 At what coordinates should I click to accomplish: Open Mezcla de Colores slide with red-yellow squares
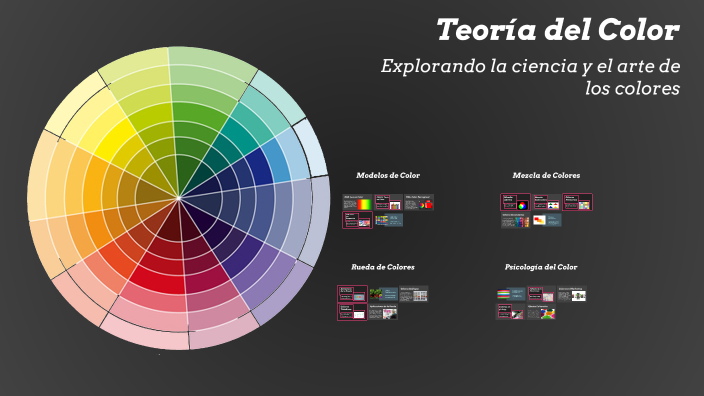pyautogui.click(x=547, y=220)
